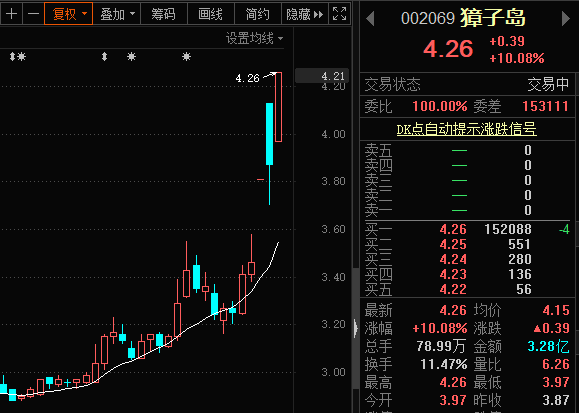Select the 画线 drawing tool
This screenshot has width=579, height=413.
pos(210,14)
